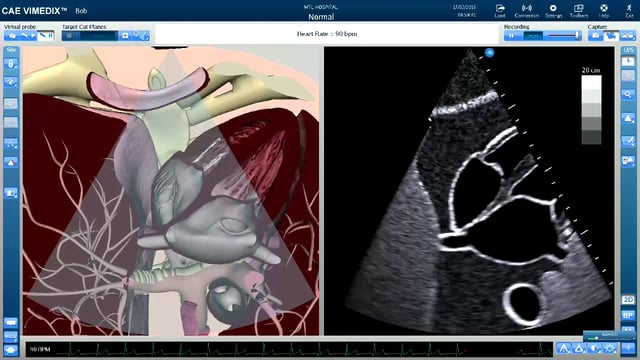Click the 20 cm depth label
The width and height of the screenshot is (640, 360).
pyautogui.click(x=591, y=70)
